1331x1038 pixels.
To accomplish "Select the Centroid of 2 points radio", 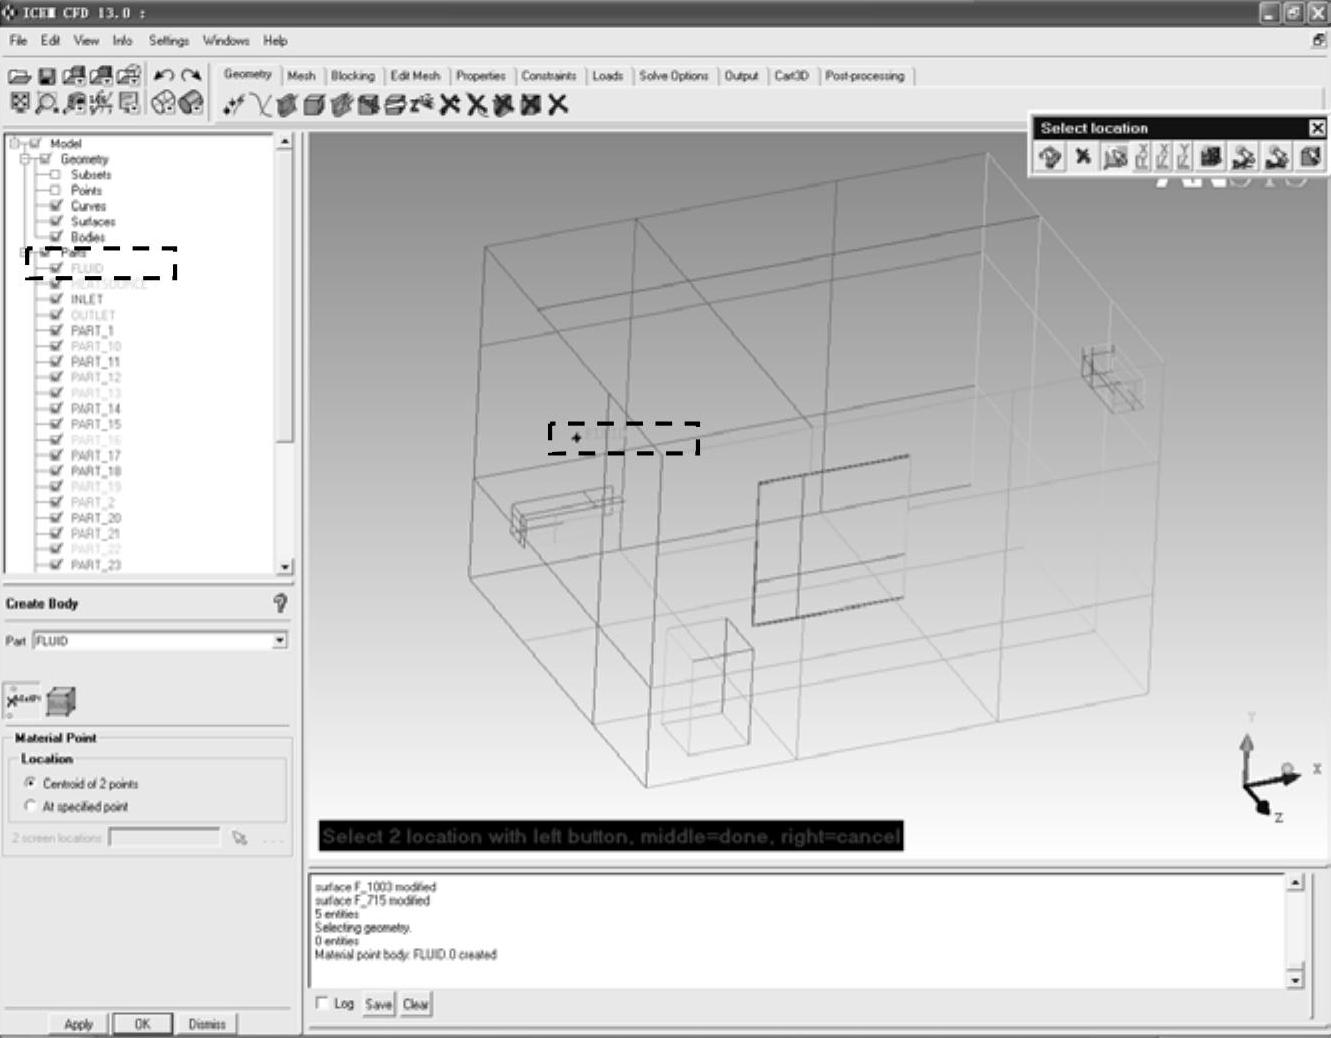I will coord(30,783).
